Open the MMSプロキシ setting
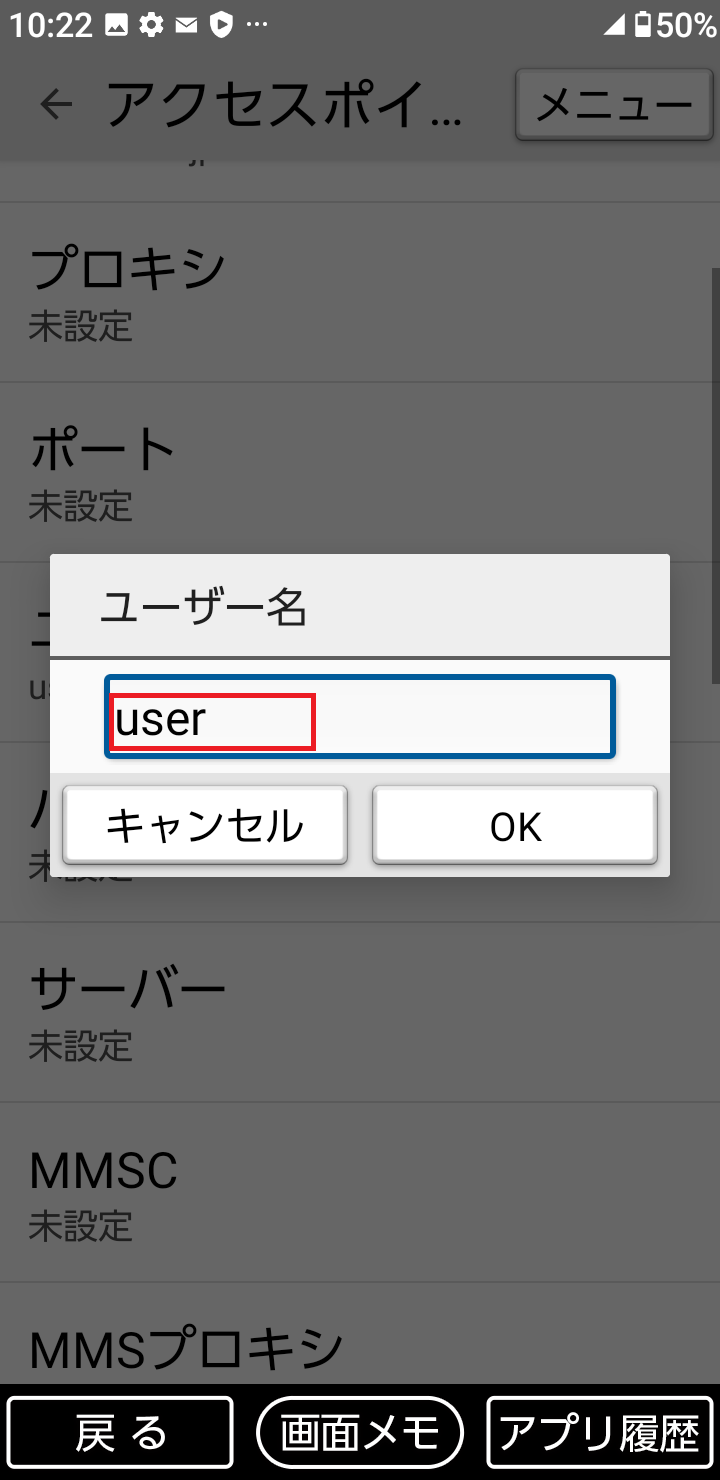 (x=360, y=1350)
